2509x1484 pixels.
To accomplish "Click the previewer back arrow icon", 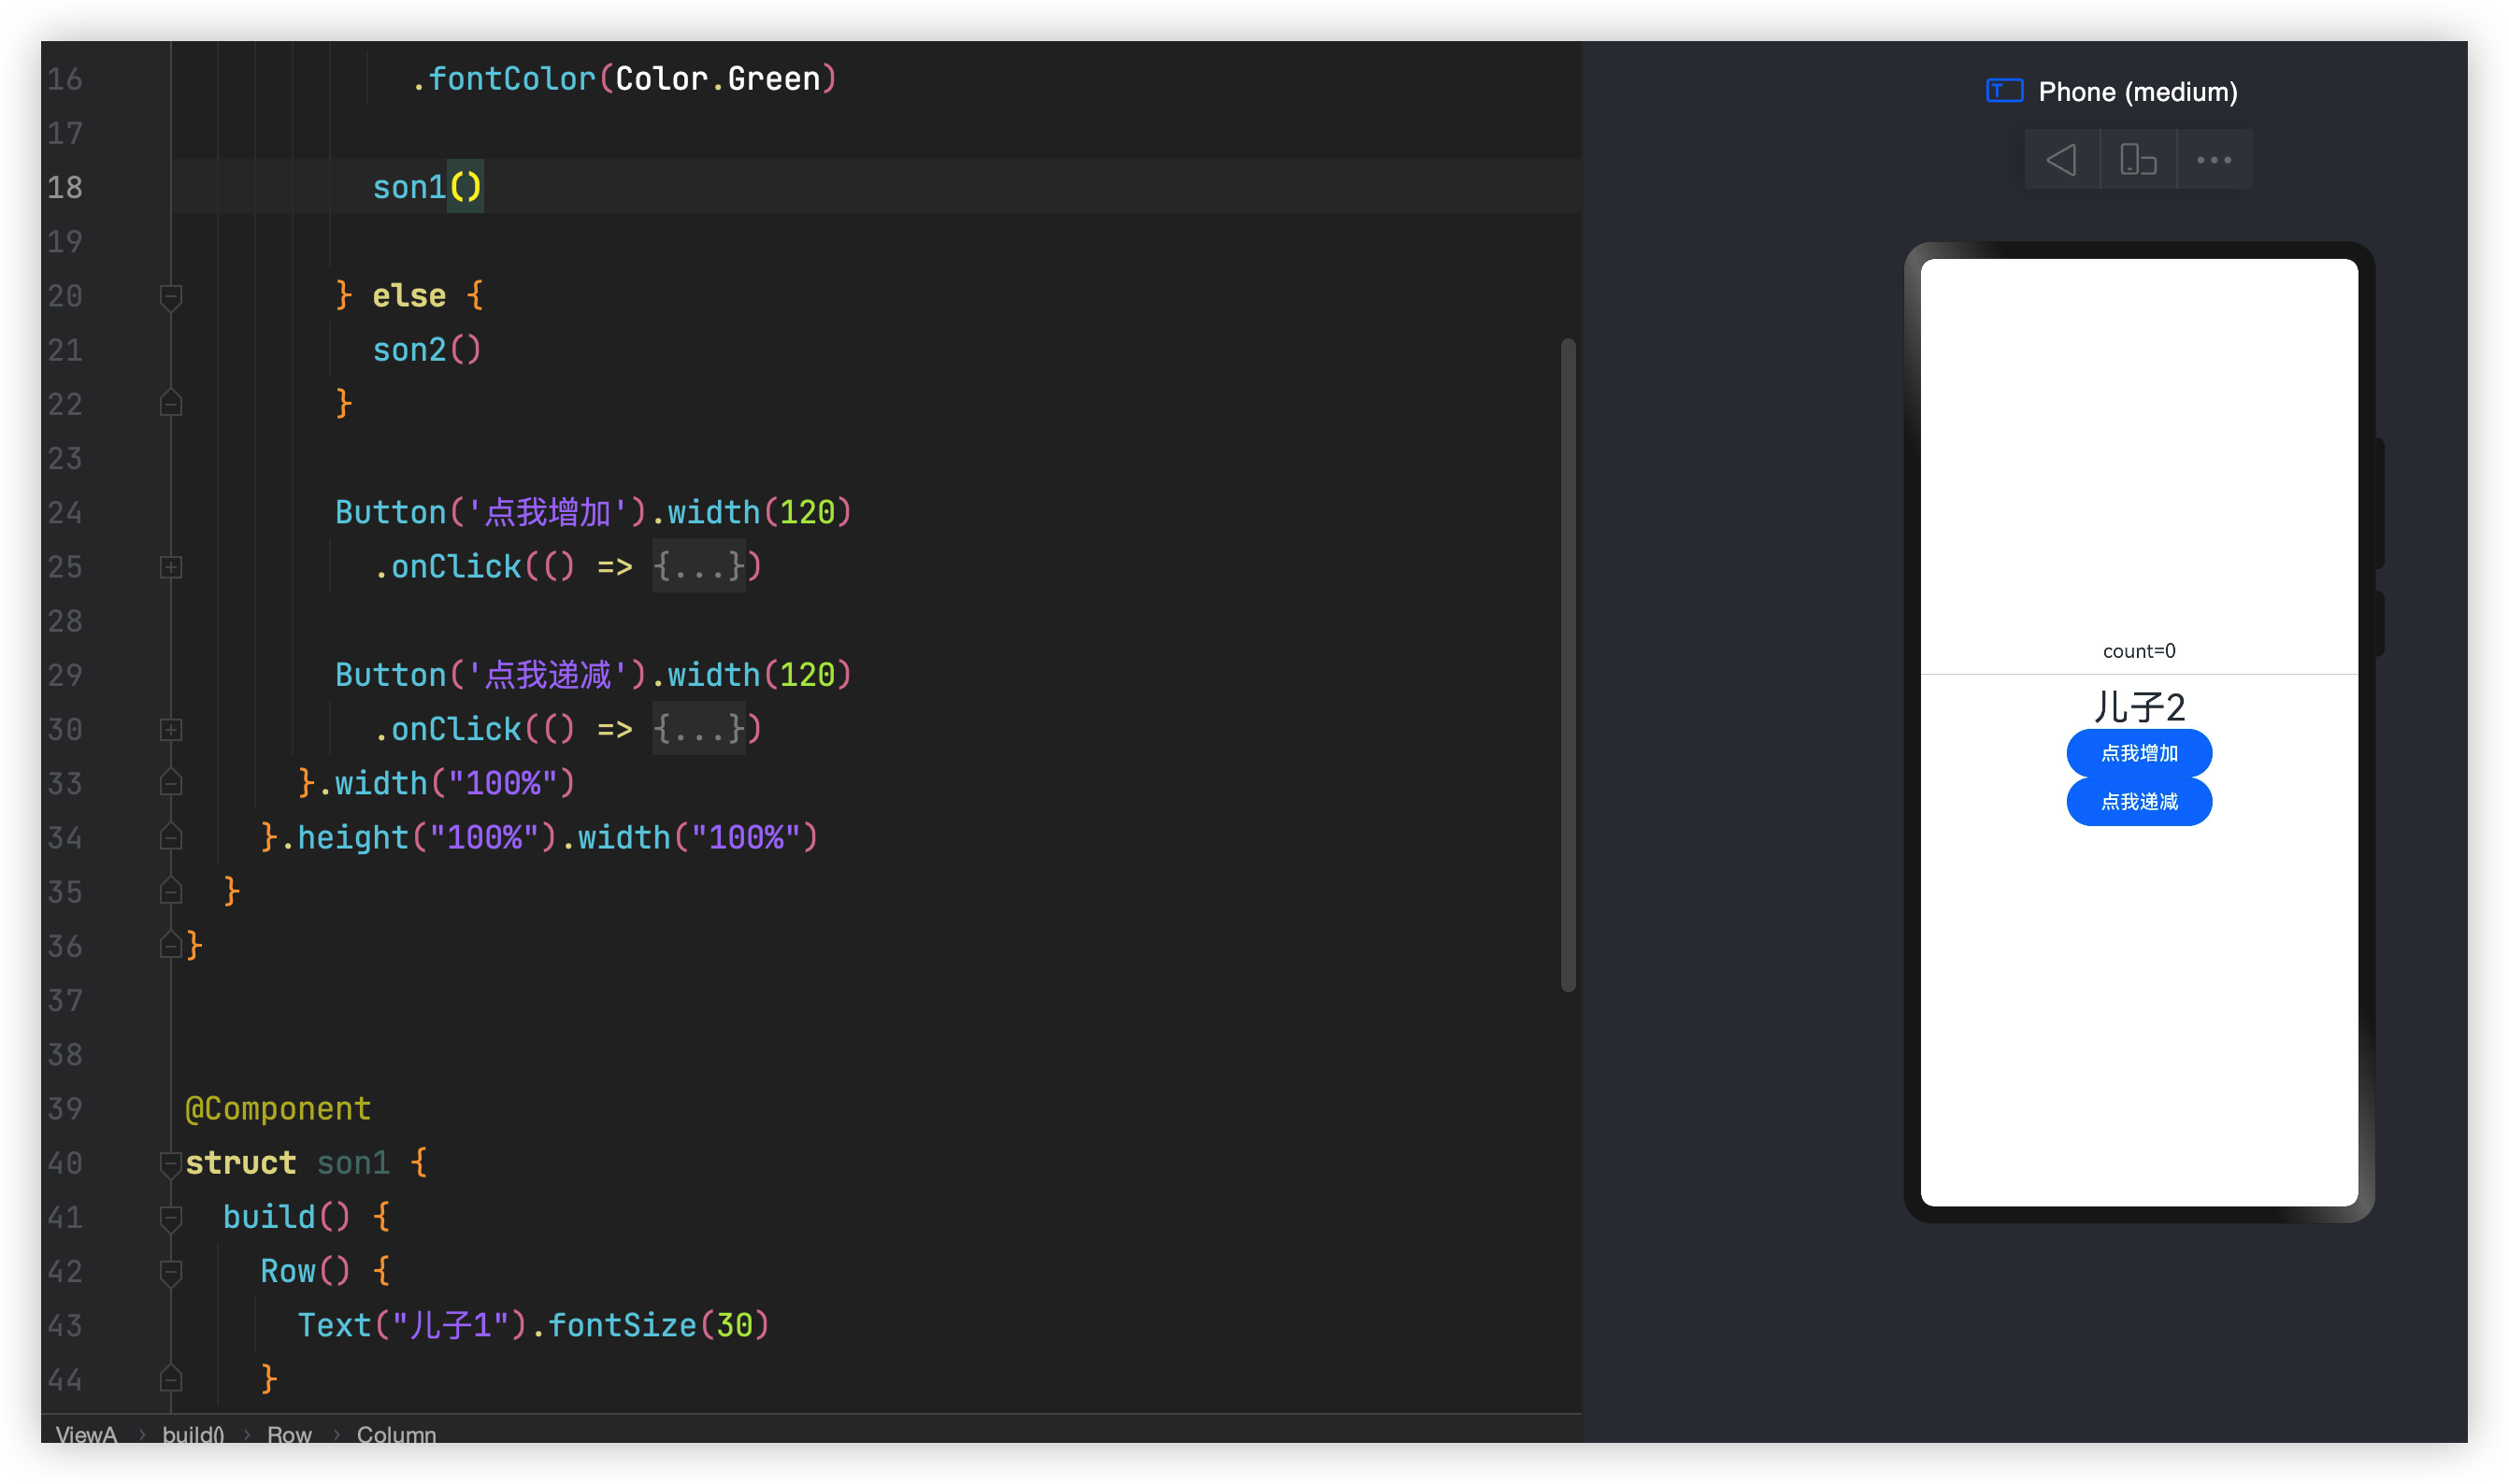I will point(2061,160).
